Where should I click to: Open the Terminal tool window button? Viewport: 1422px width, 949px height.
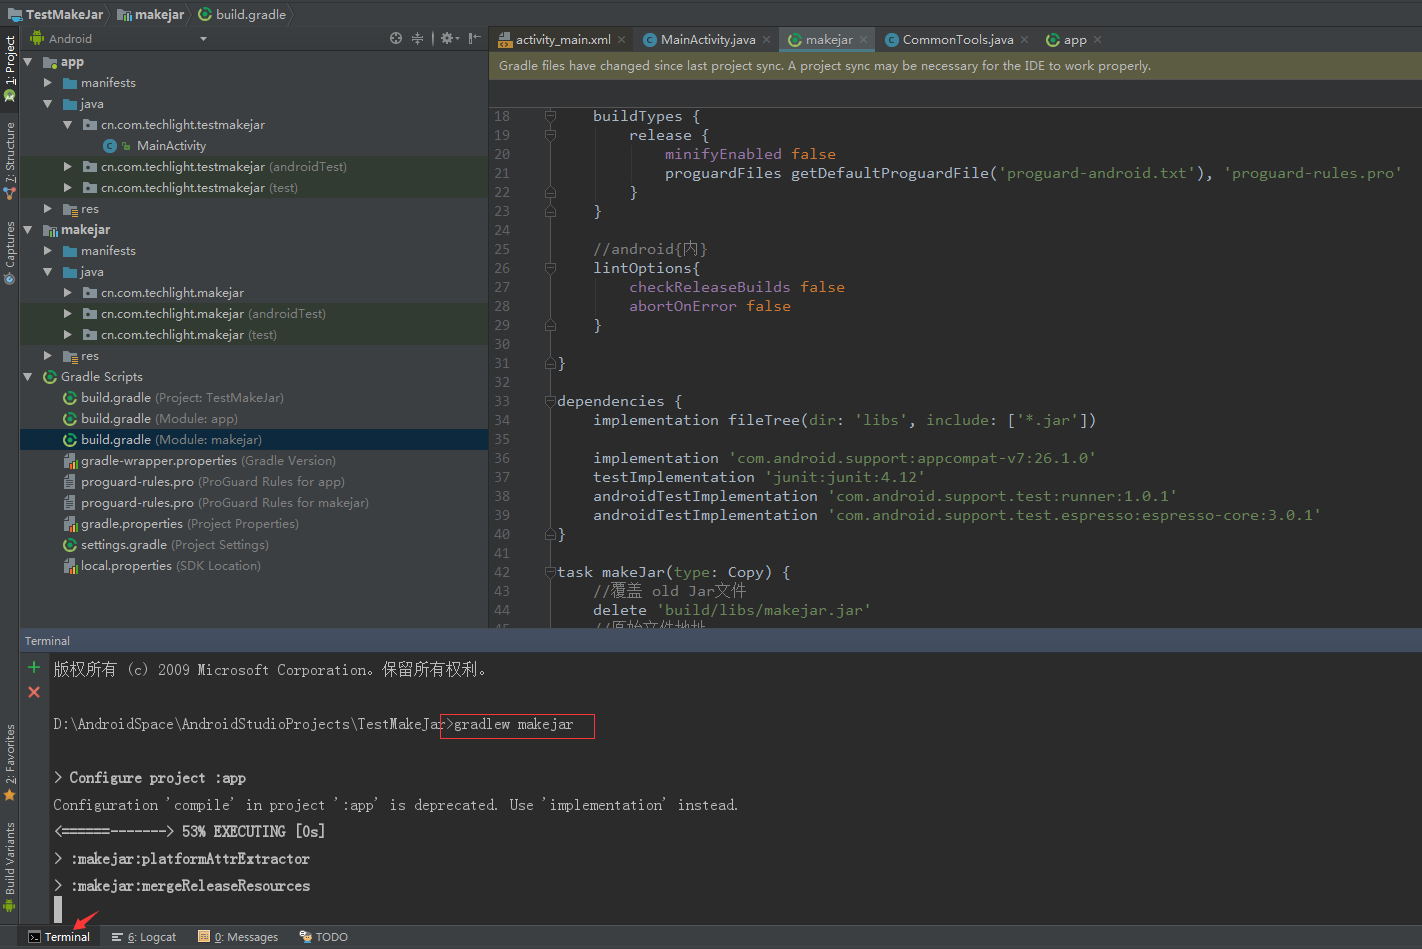[59, 937]
